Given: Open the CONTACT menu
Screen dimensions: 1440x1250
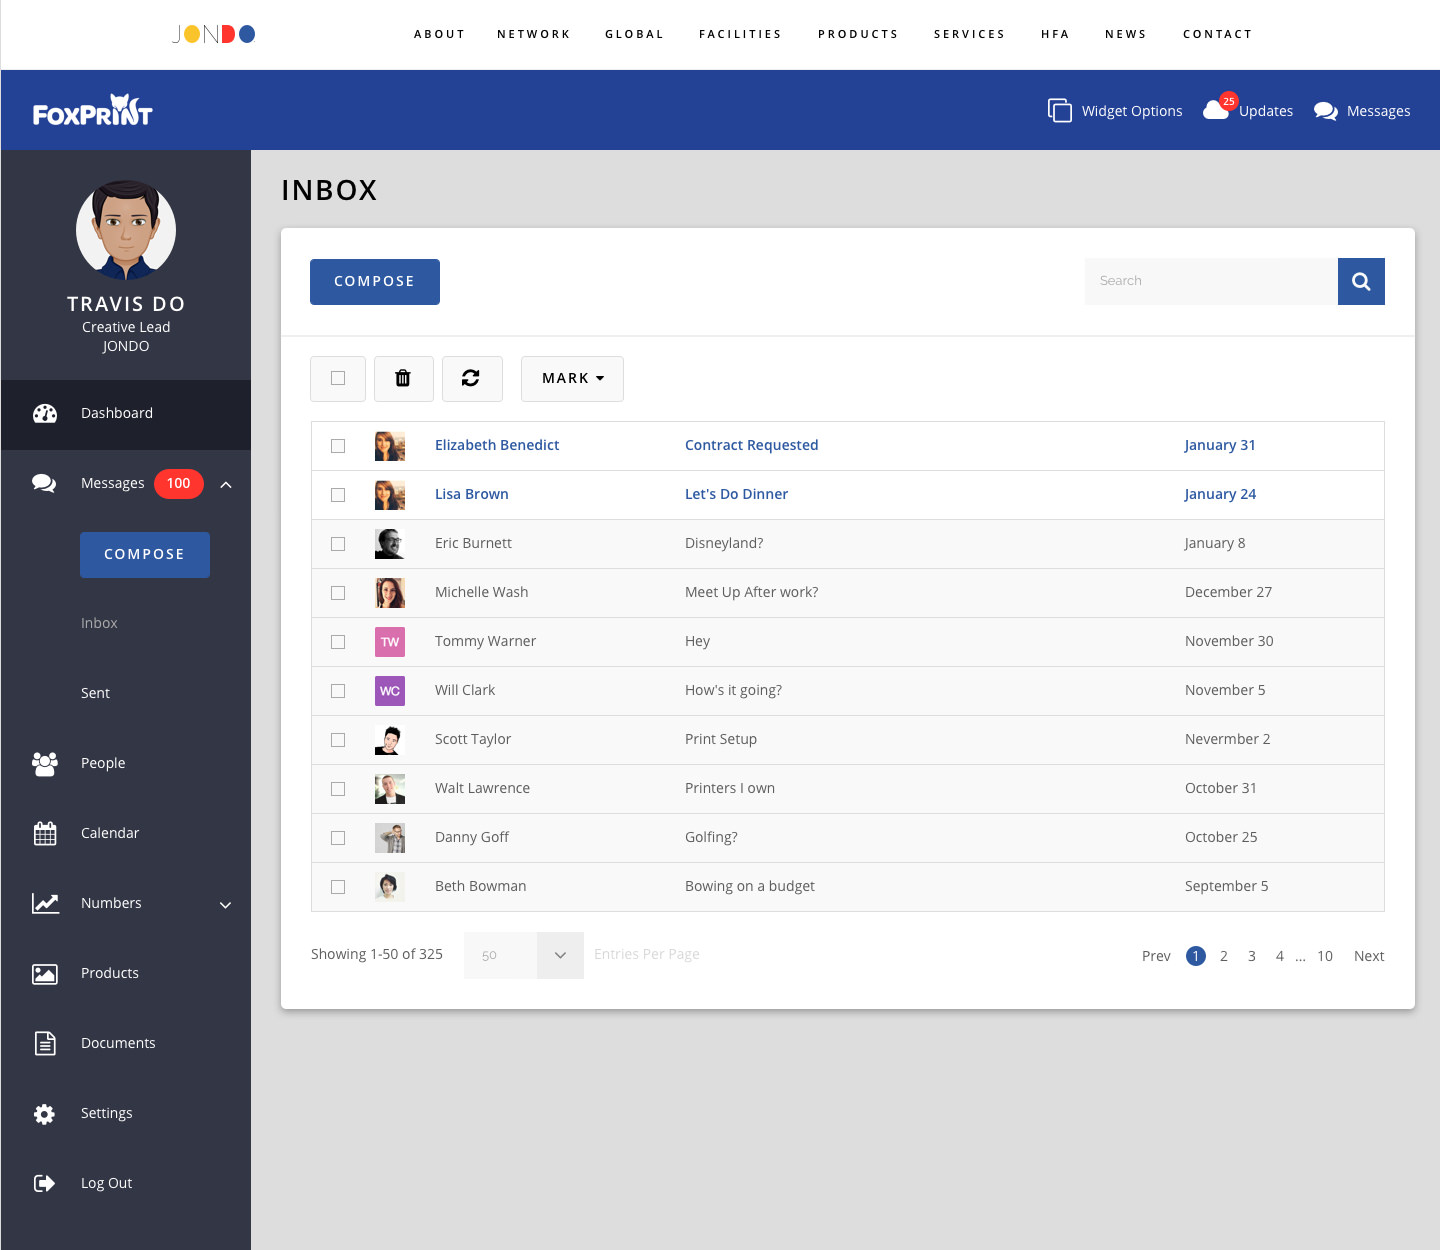Looking at the screenshot, I should click(x=1218, y=34).
